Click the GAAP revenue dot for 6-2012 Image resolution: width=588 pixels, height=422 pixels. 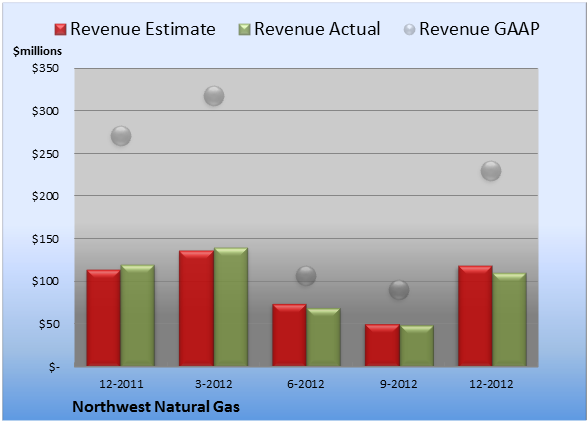(x=306, y=276)
